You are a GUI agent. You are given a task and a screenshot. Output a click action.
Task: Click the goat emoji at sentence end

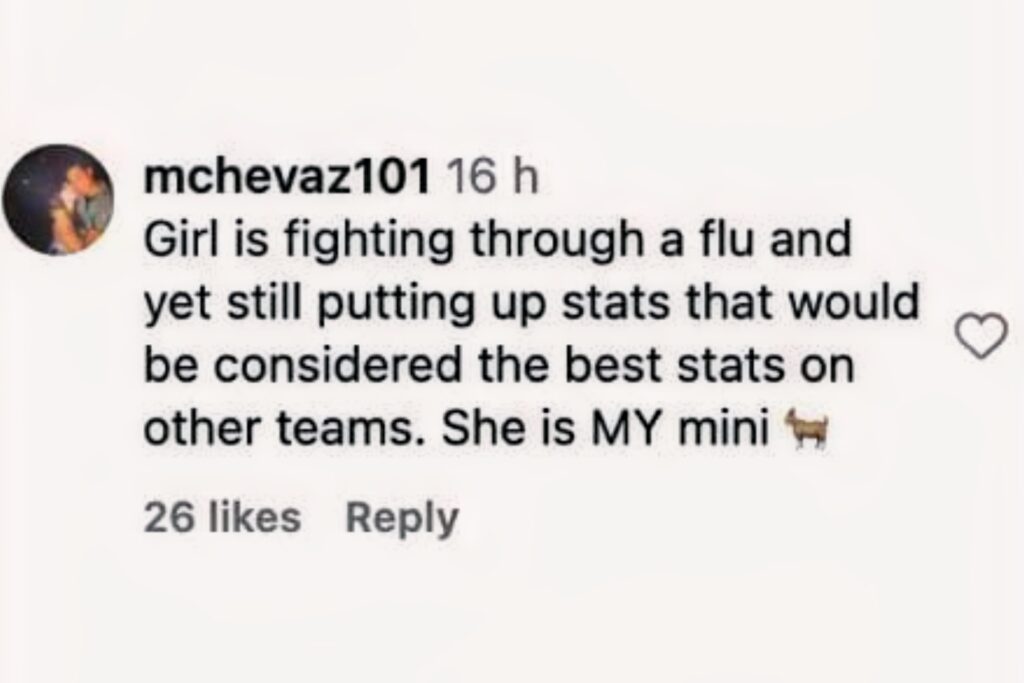(x=810, y=429)
